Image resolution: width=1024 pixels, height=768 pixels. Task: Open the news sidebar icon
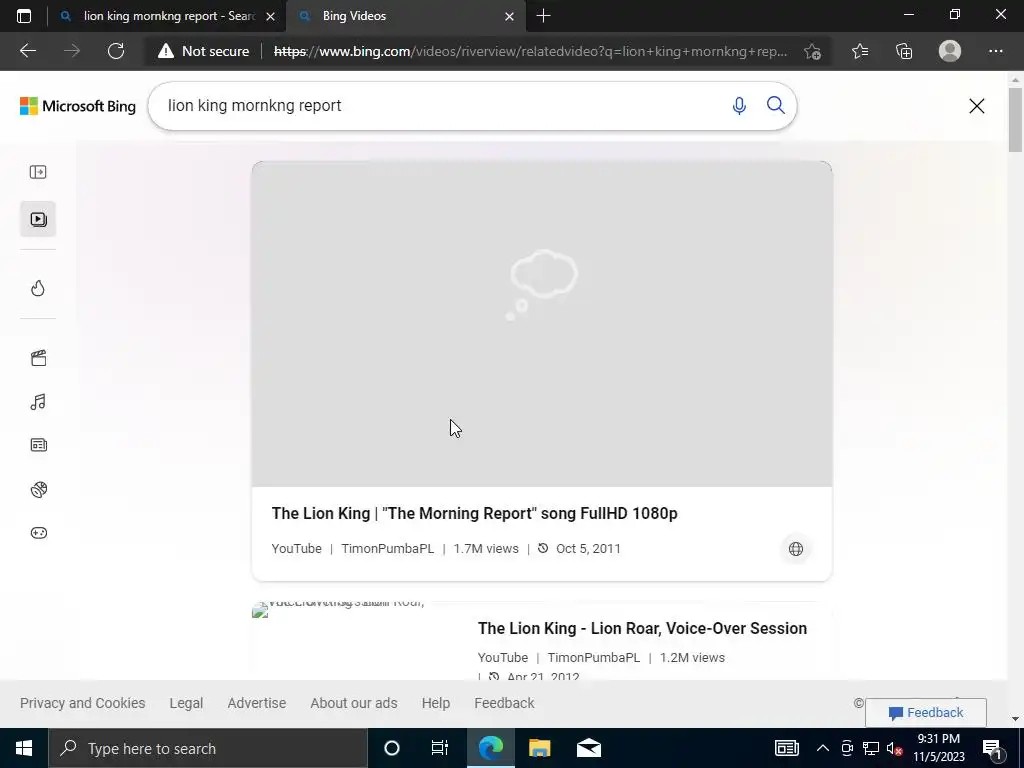(38, 445)
